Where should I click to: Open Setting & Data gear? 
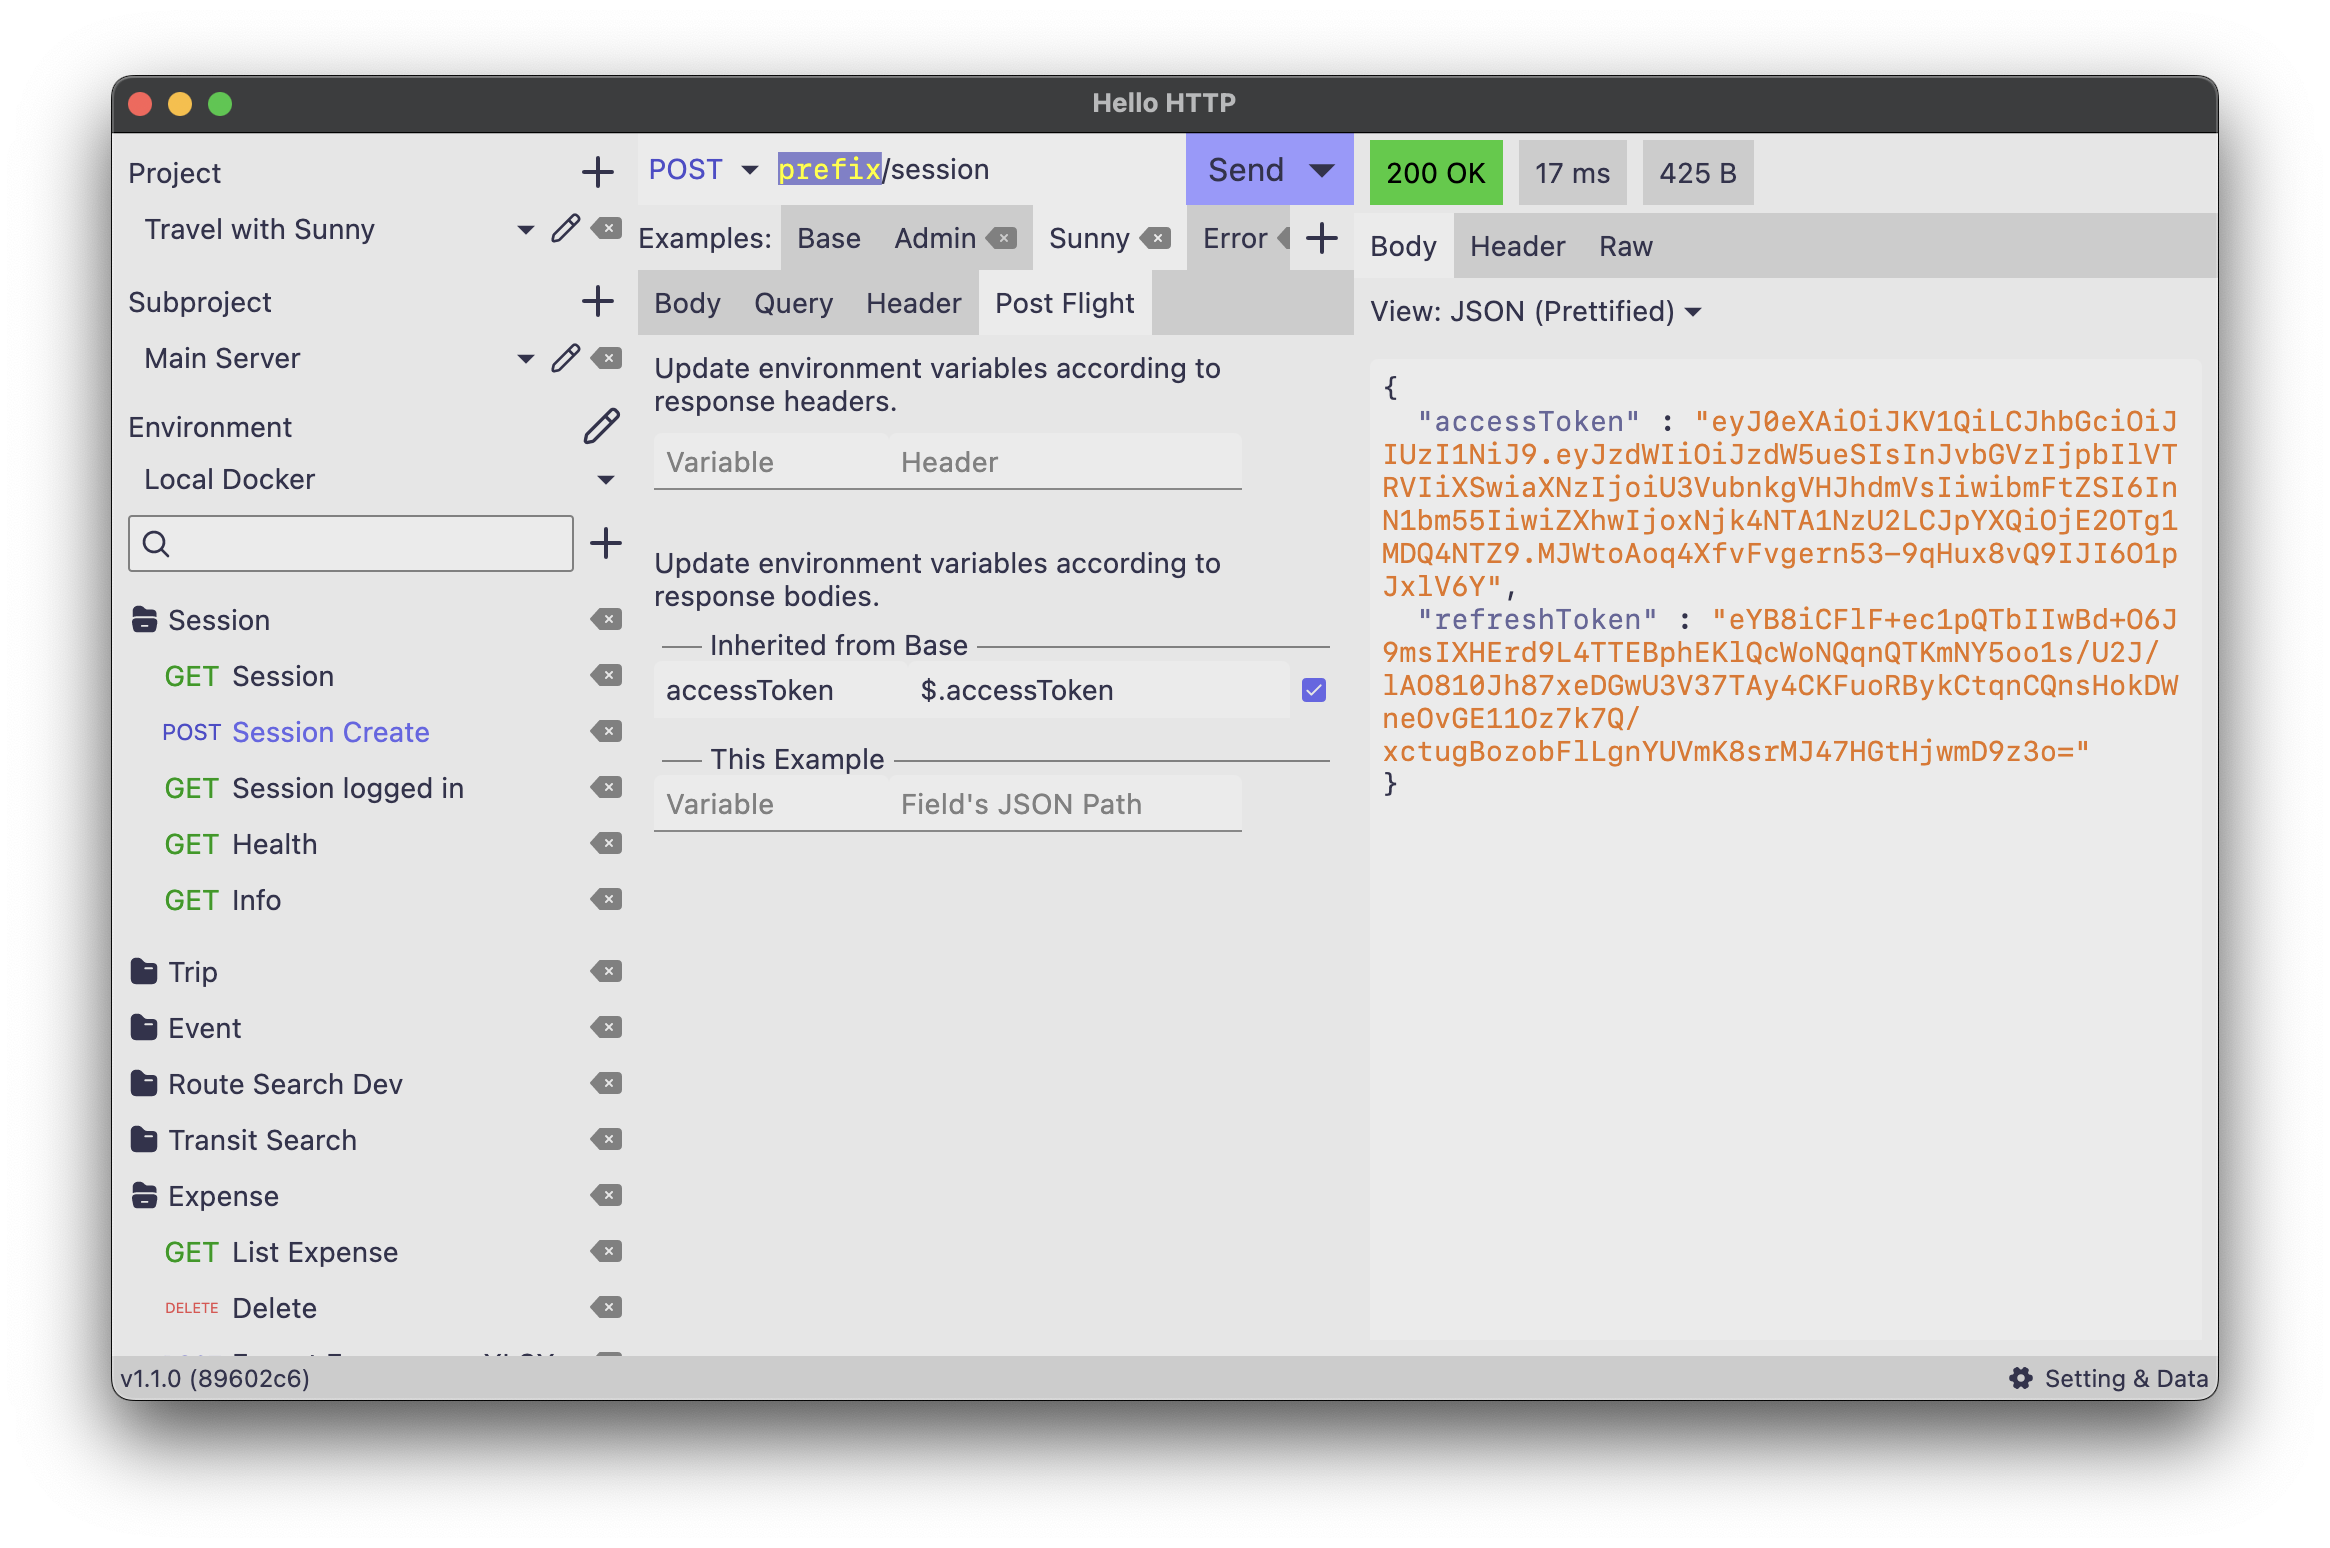2021,1378
